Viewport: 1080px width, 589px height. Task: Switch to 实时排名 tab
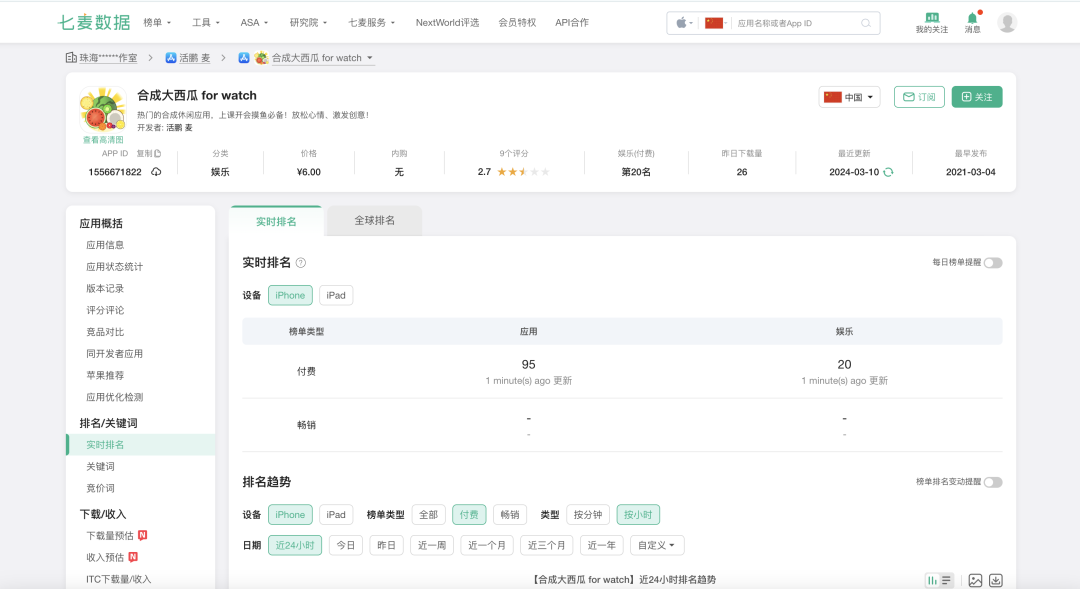point(276,221)
